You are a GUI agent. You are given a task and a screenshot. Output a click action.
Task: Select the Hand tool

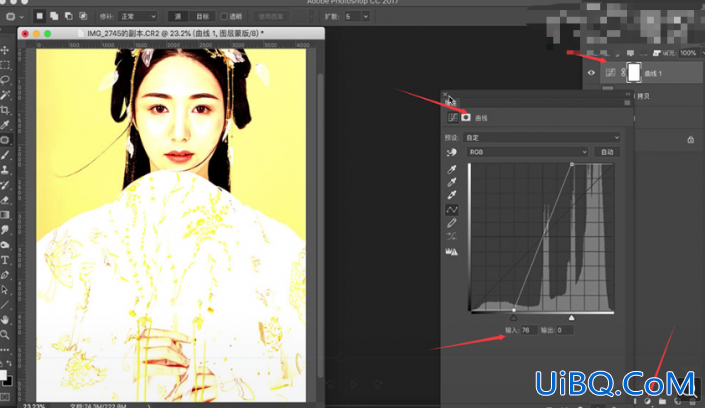pos(5,320)
